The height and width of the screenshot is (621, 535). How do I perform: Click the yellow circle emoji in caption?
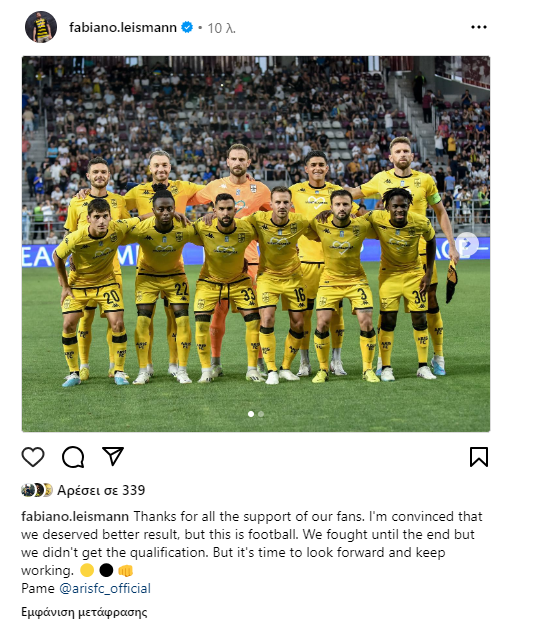[x=87, y=570]
